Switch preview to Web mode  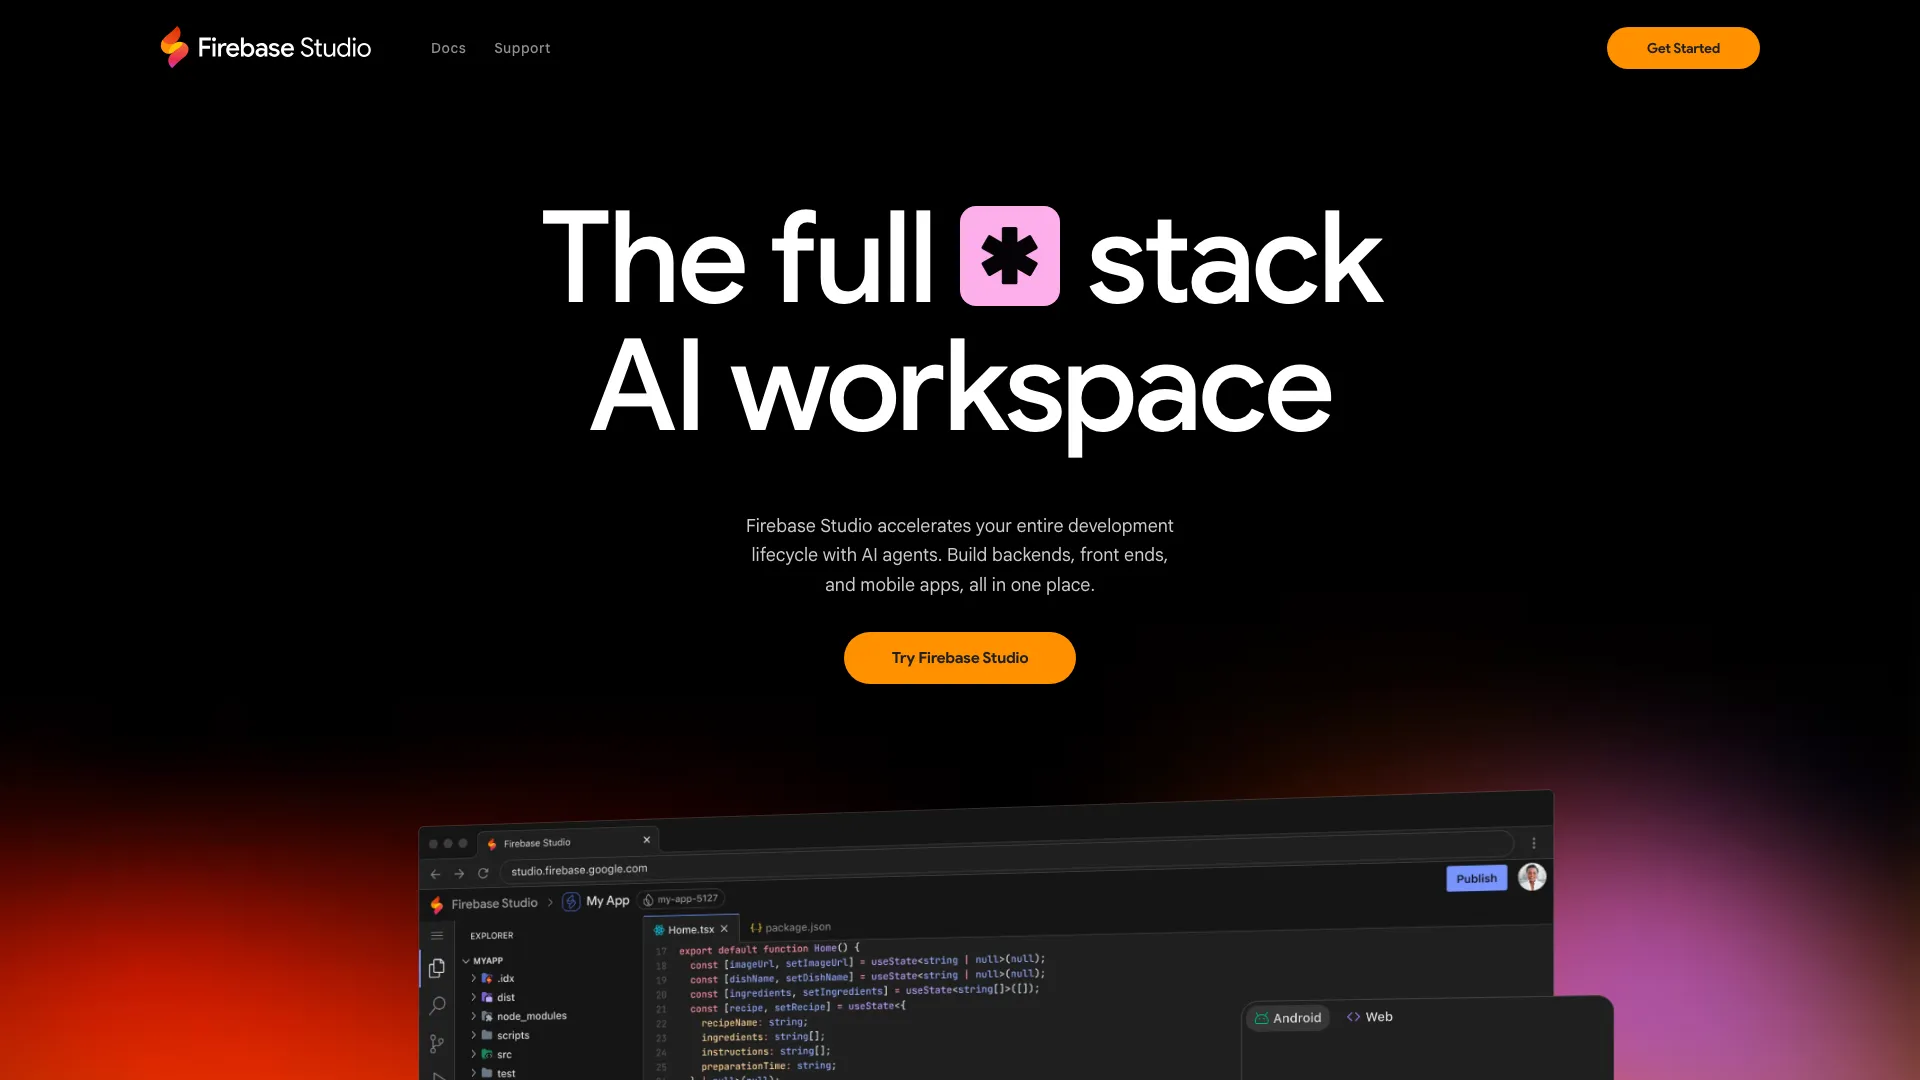point(1369,1016)
